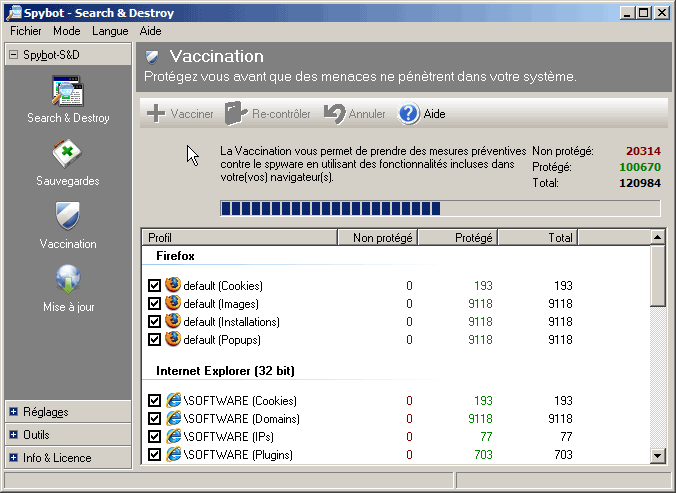Click Total value 120984

[640, 183]
